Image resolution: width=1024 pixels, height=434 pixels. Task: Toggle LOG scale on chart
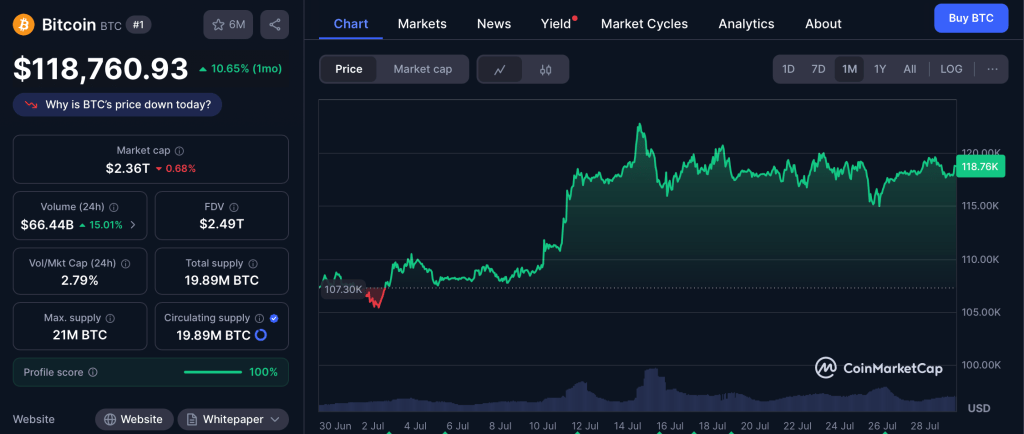(952, 69)
